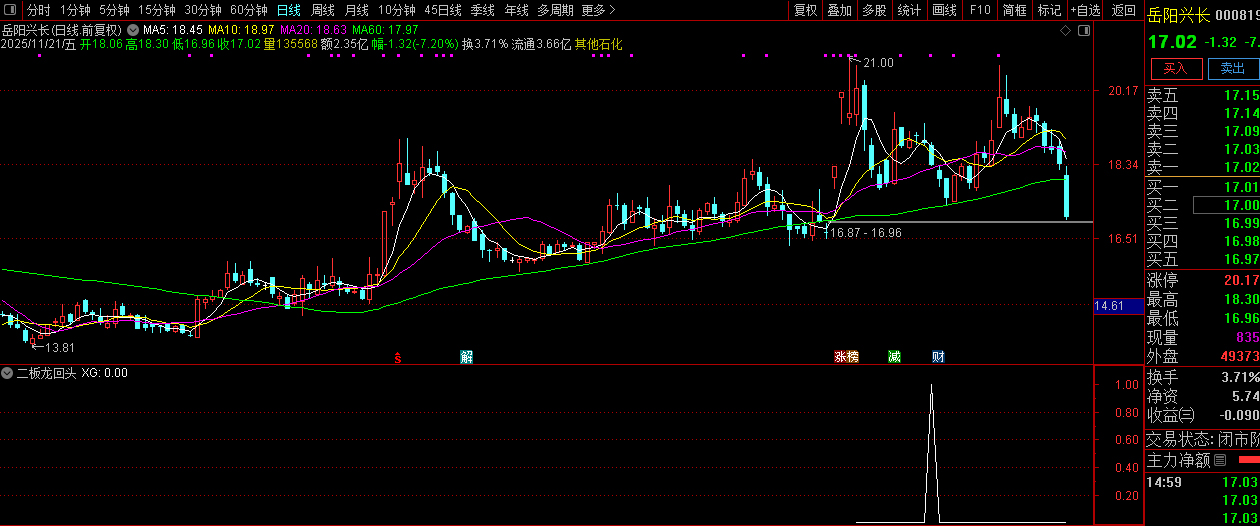Switch to 月线 monthly chart
1260x526 pixels.
[x=357, y=10]
